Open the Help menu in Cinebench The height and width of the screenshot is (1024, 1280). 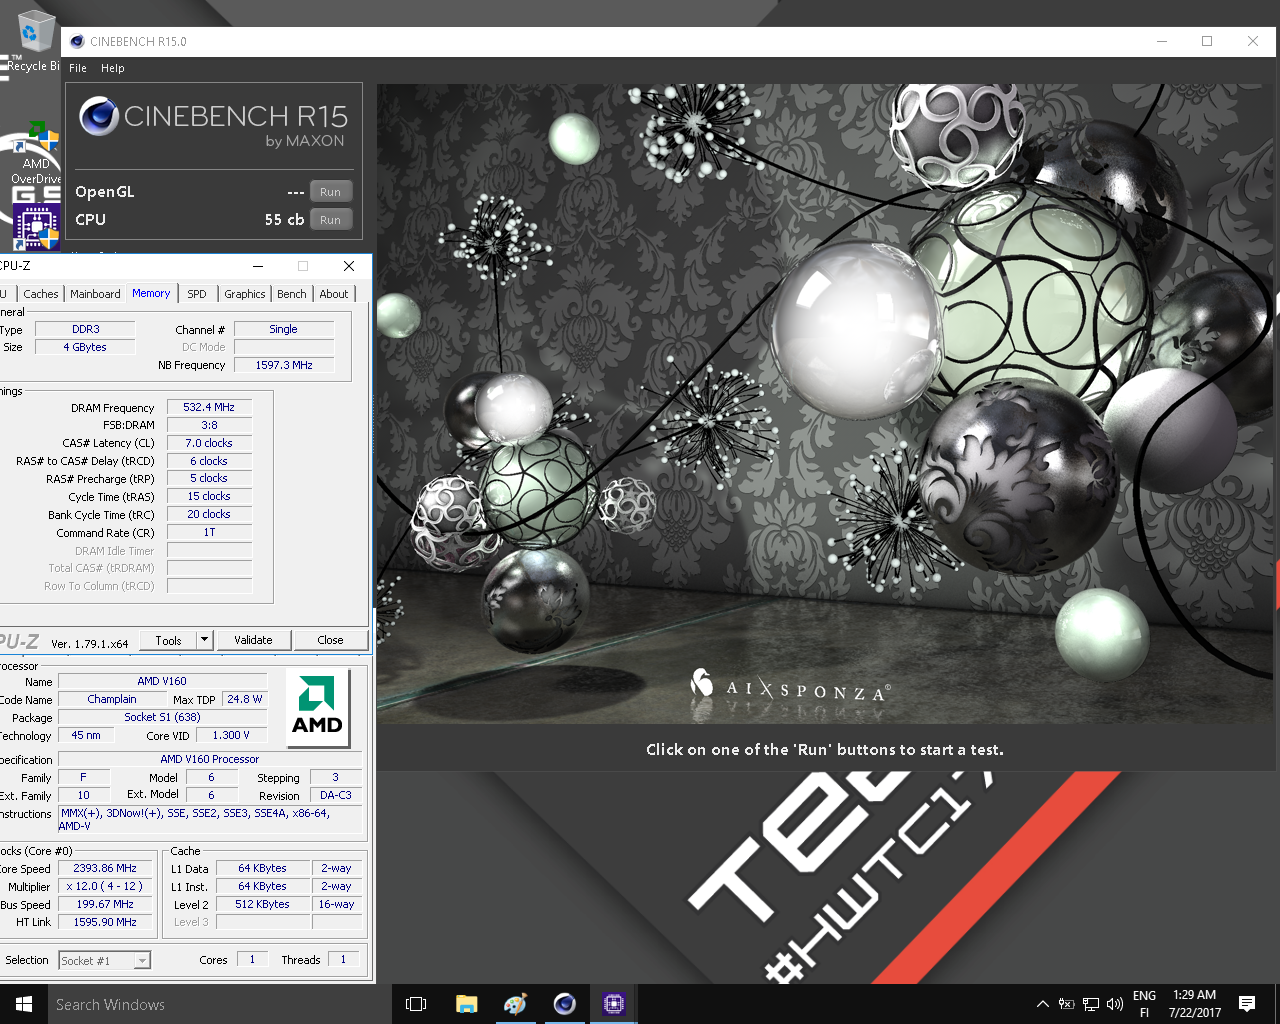113,68
